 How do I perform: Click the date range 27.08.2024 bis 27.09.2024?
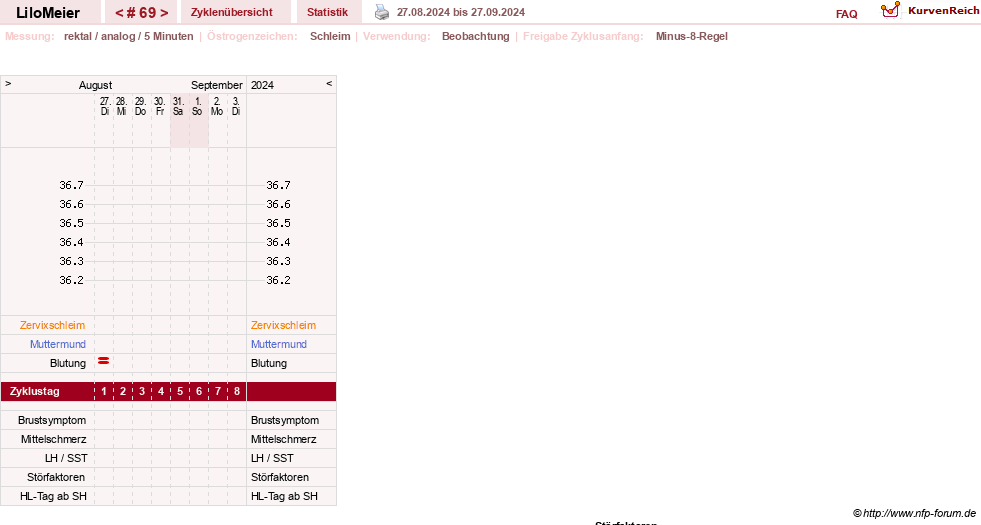461,13
